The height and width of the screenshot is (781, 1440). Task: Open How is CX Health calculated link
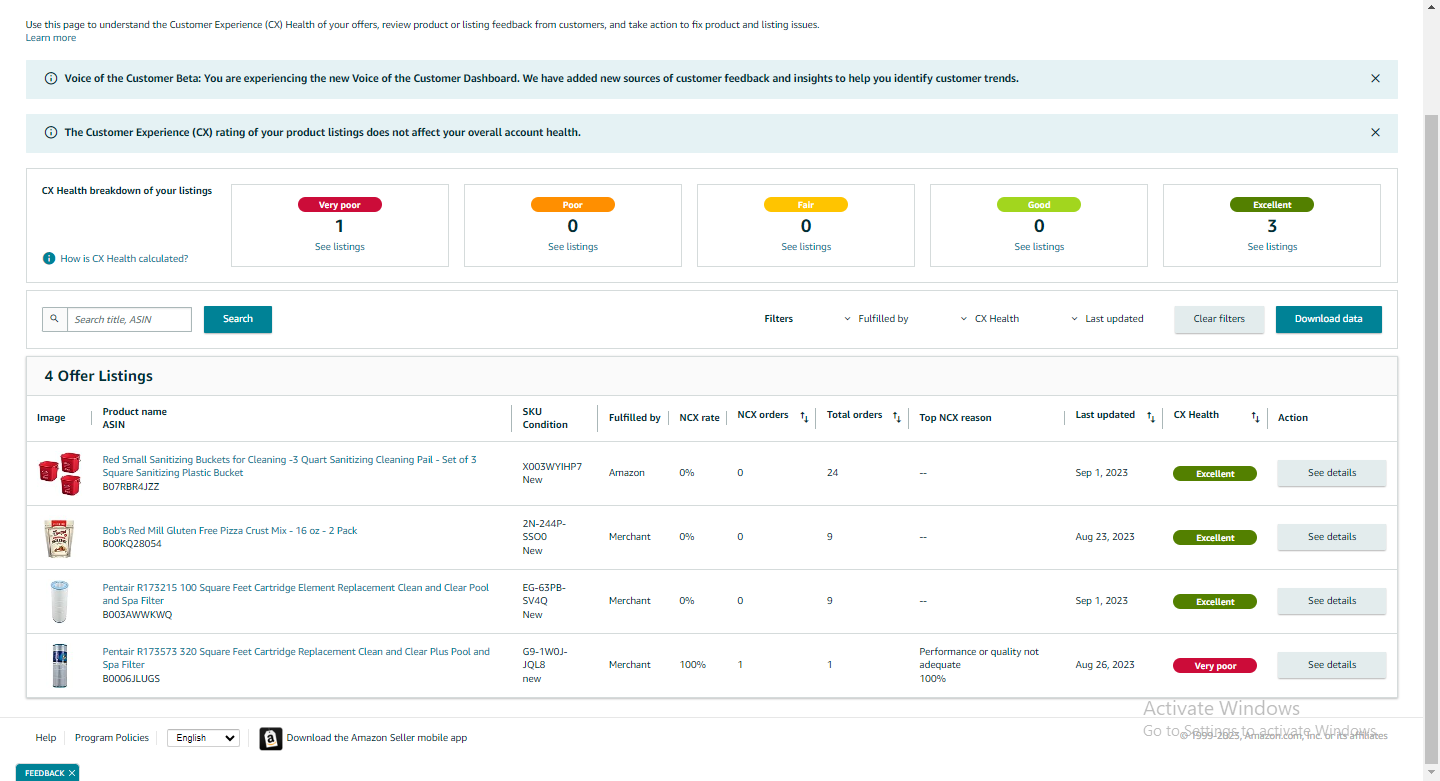(x=124, y=259)
